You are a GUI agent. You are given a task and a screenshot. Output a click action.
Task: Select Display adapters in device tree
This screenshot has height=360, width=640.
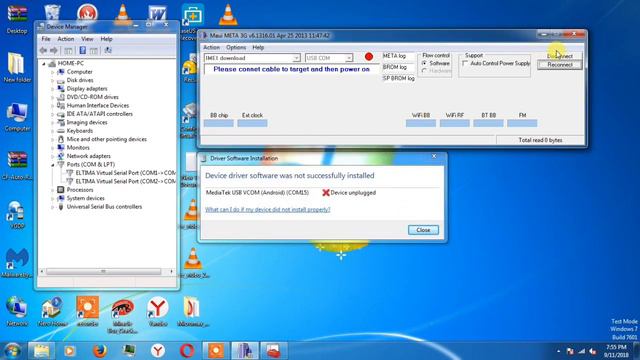87,89
